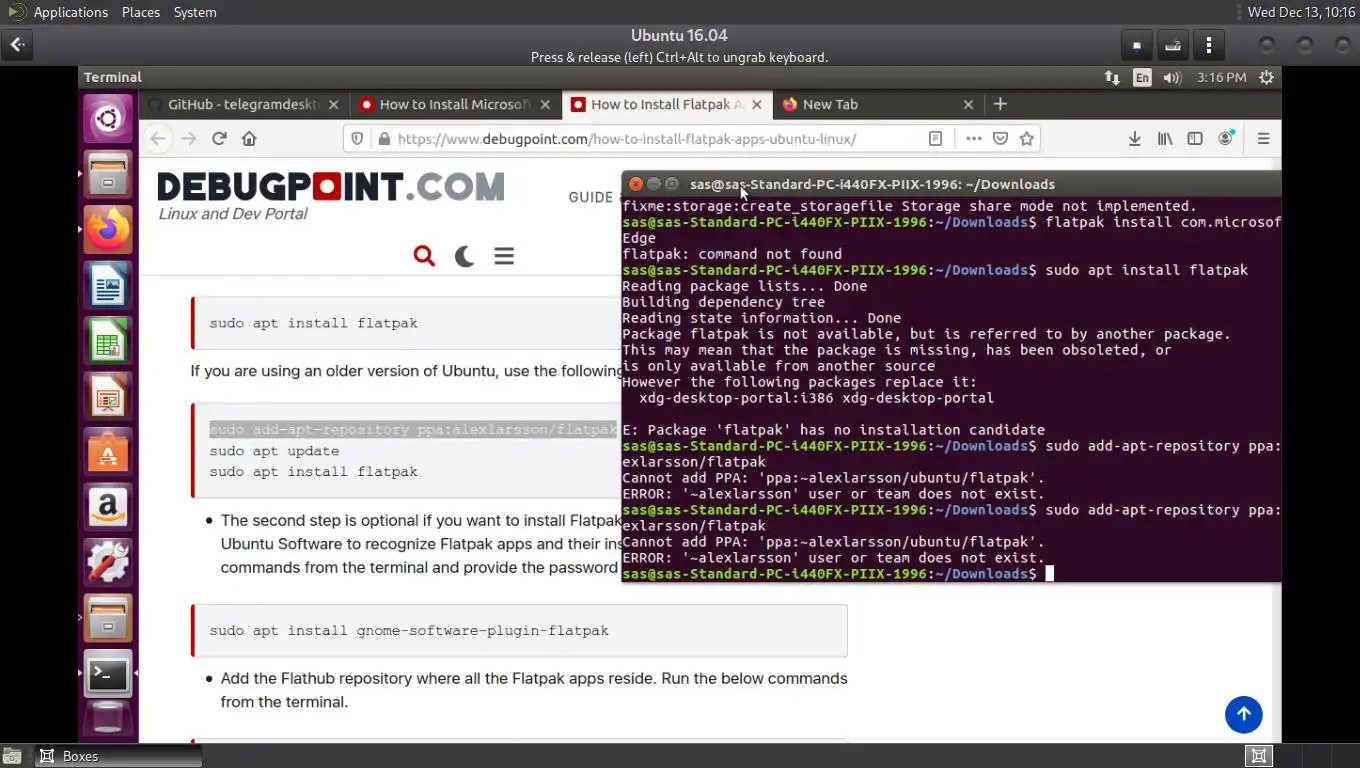1360x768 pixels.
Task: Click the padlock site info icon
Action: coord(382,139)
